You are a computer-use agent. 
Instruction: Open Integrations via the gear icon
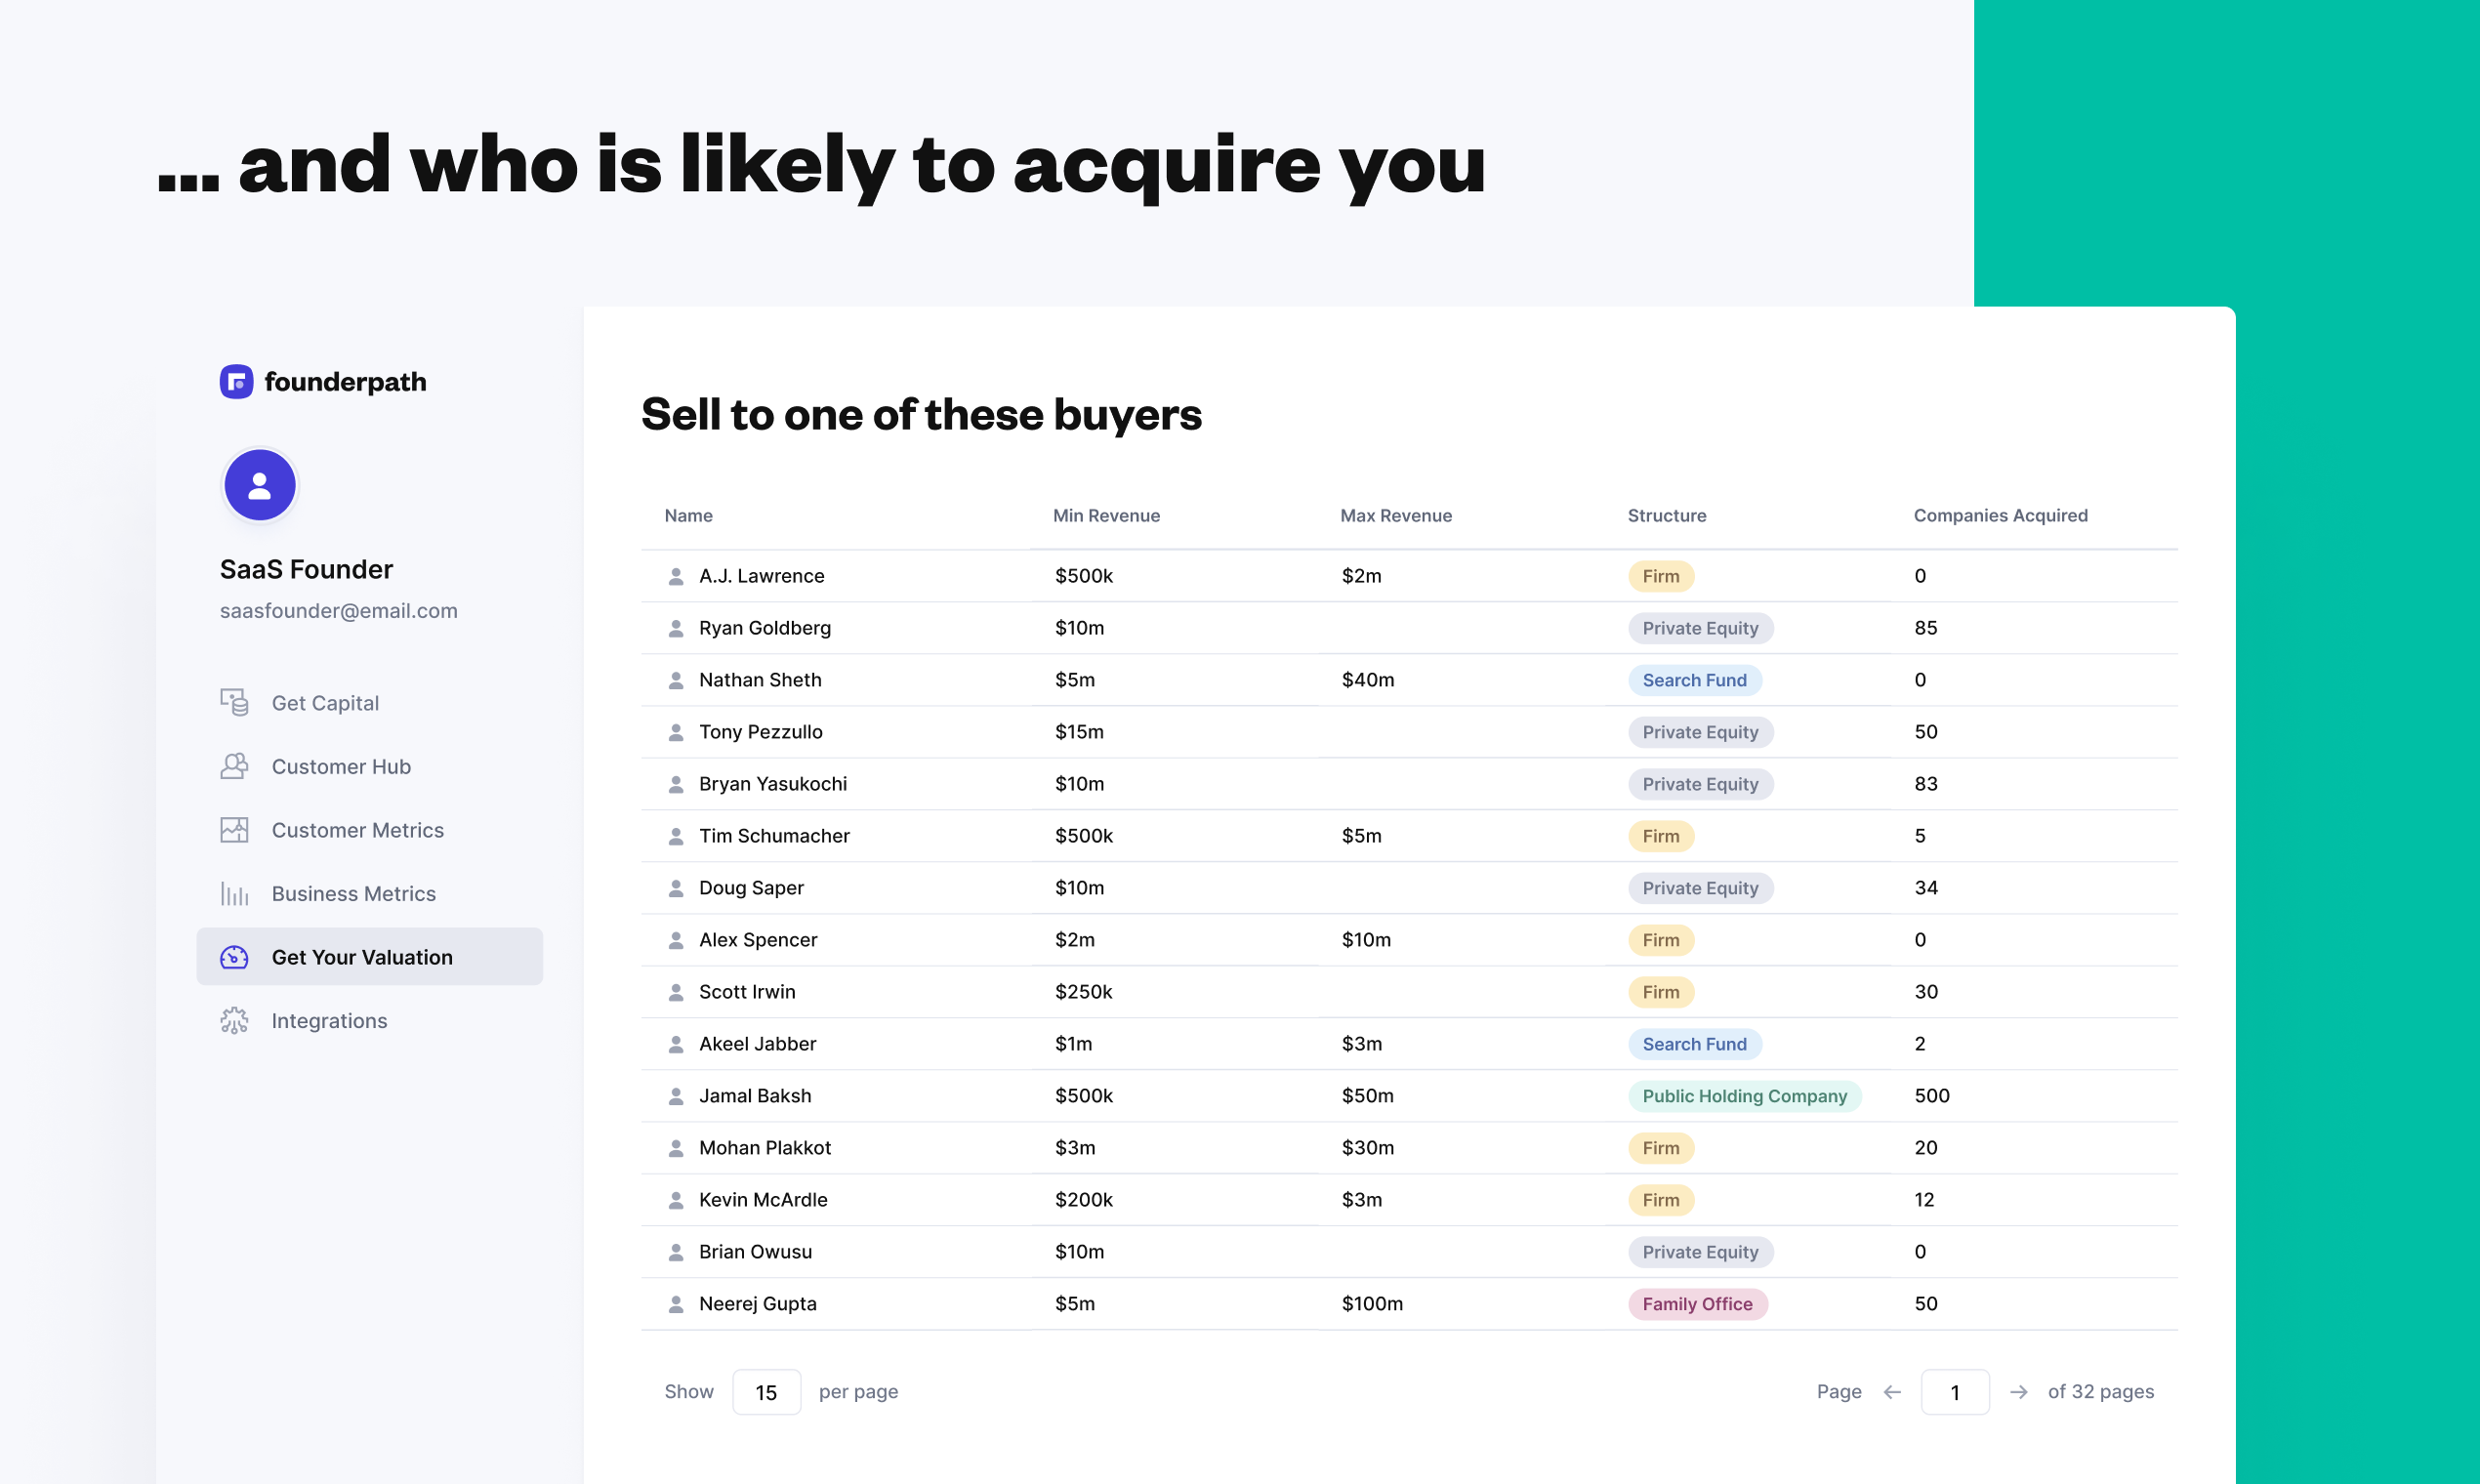pyautogui.click(x=234, y=1020)
